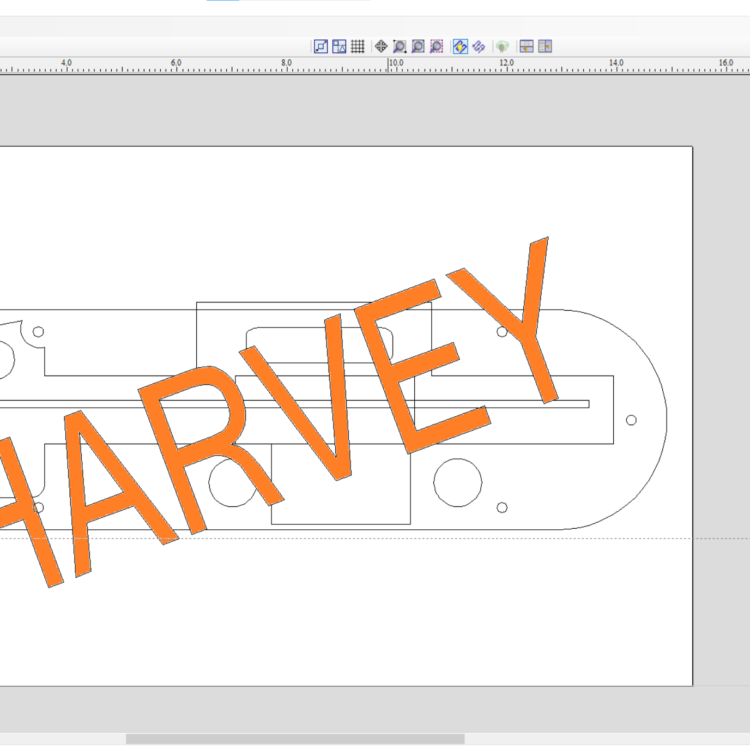
Task: Tile windows horizontally using the toolbar icon
Action: tap(527, 46)
